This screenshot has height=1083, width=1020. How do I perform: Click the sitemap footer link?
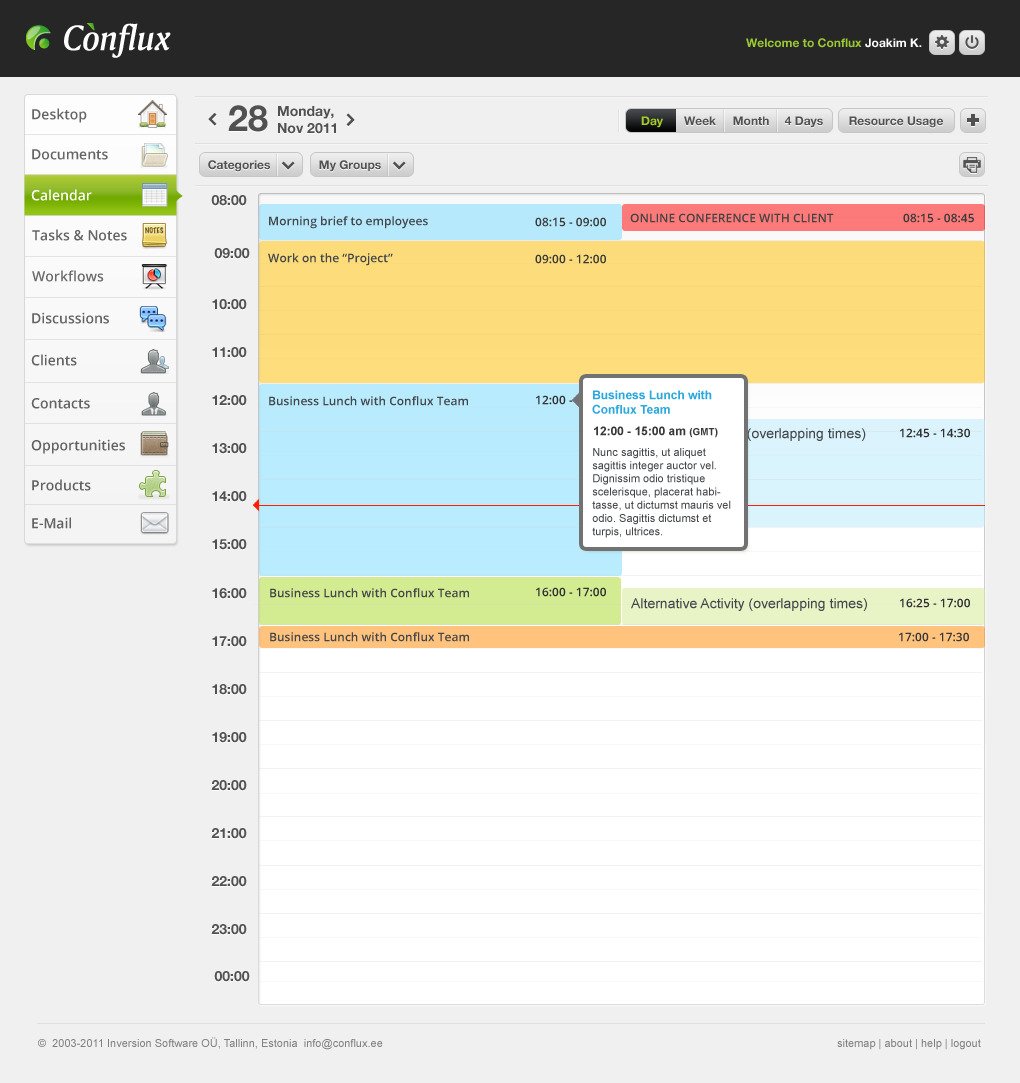tap(856, 1043)
